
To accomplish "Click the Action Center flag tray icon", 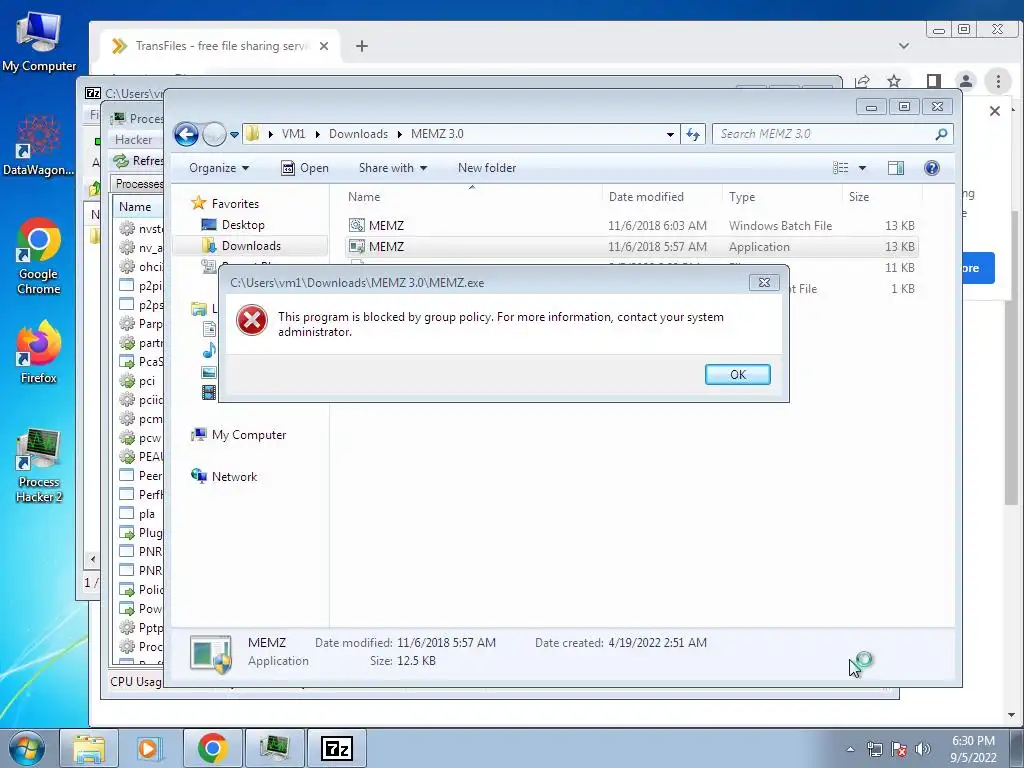I will (x=899, y=749).
